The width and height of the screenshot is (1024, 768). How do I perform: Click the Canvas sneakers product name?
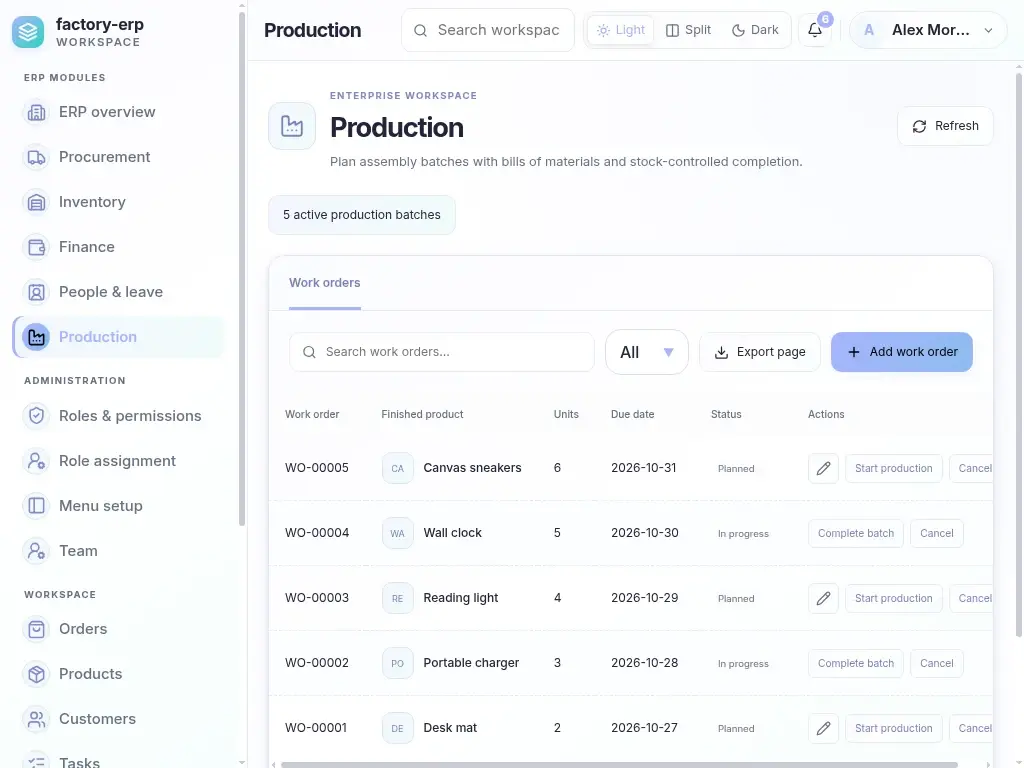click(472, 468)
